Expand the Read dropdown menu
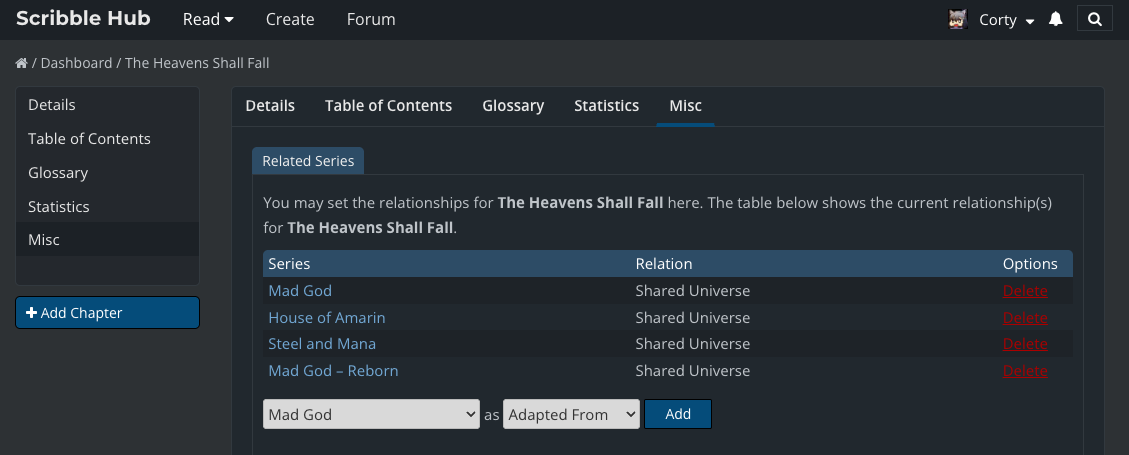The image size is (1129, 455). 208,19
